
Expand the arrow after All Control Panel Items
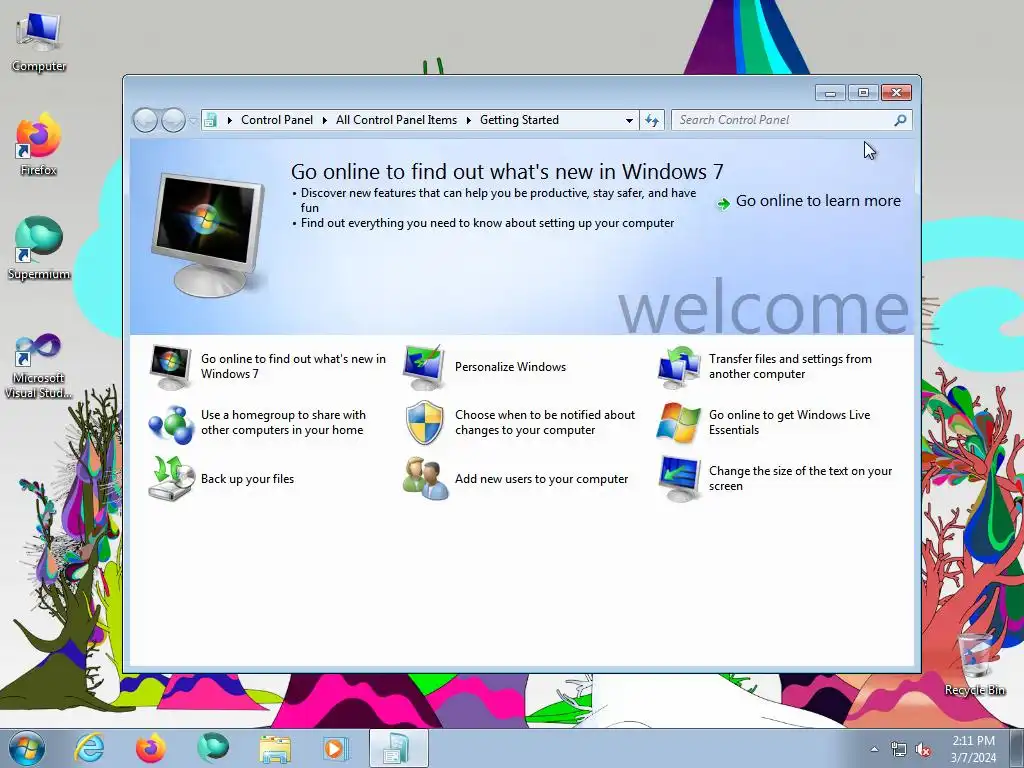pyautogui.click(x=469, y=120)
